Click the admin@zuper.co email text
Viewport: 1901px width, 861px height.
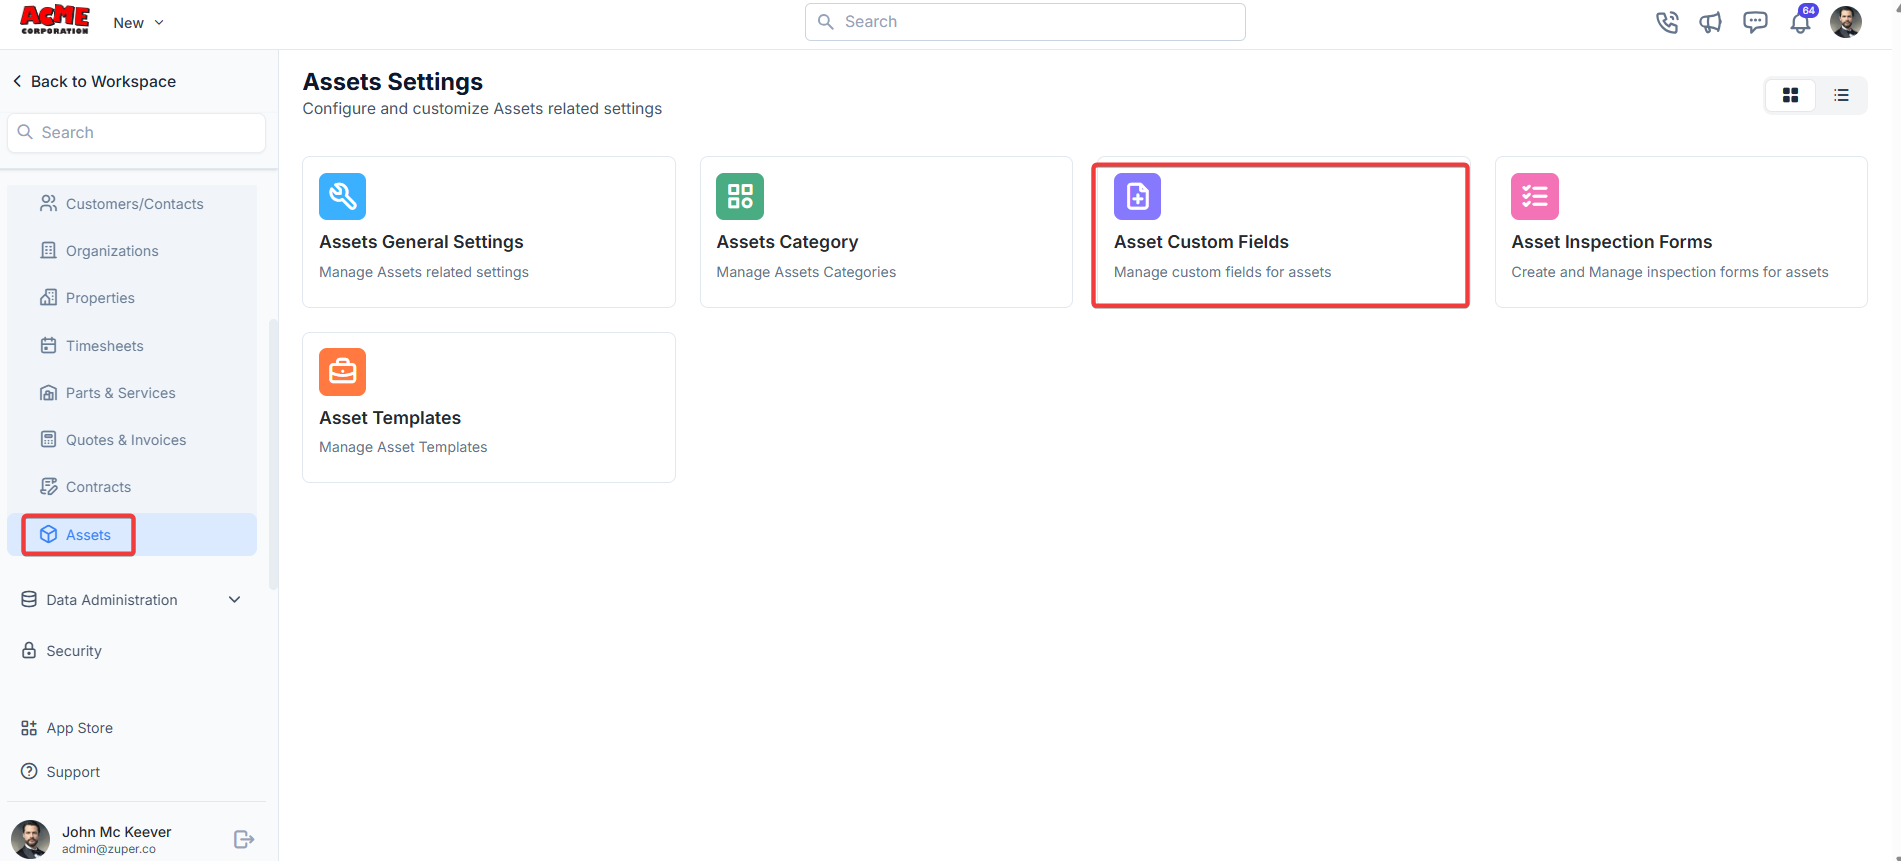[109, 849]
